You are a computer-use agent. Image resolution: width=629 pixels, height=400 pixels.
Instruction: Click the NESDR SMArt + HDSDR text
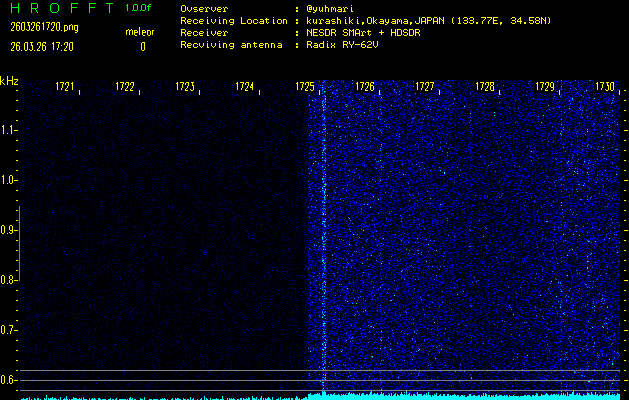(363, 33)
